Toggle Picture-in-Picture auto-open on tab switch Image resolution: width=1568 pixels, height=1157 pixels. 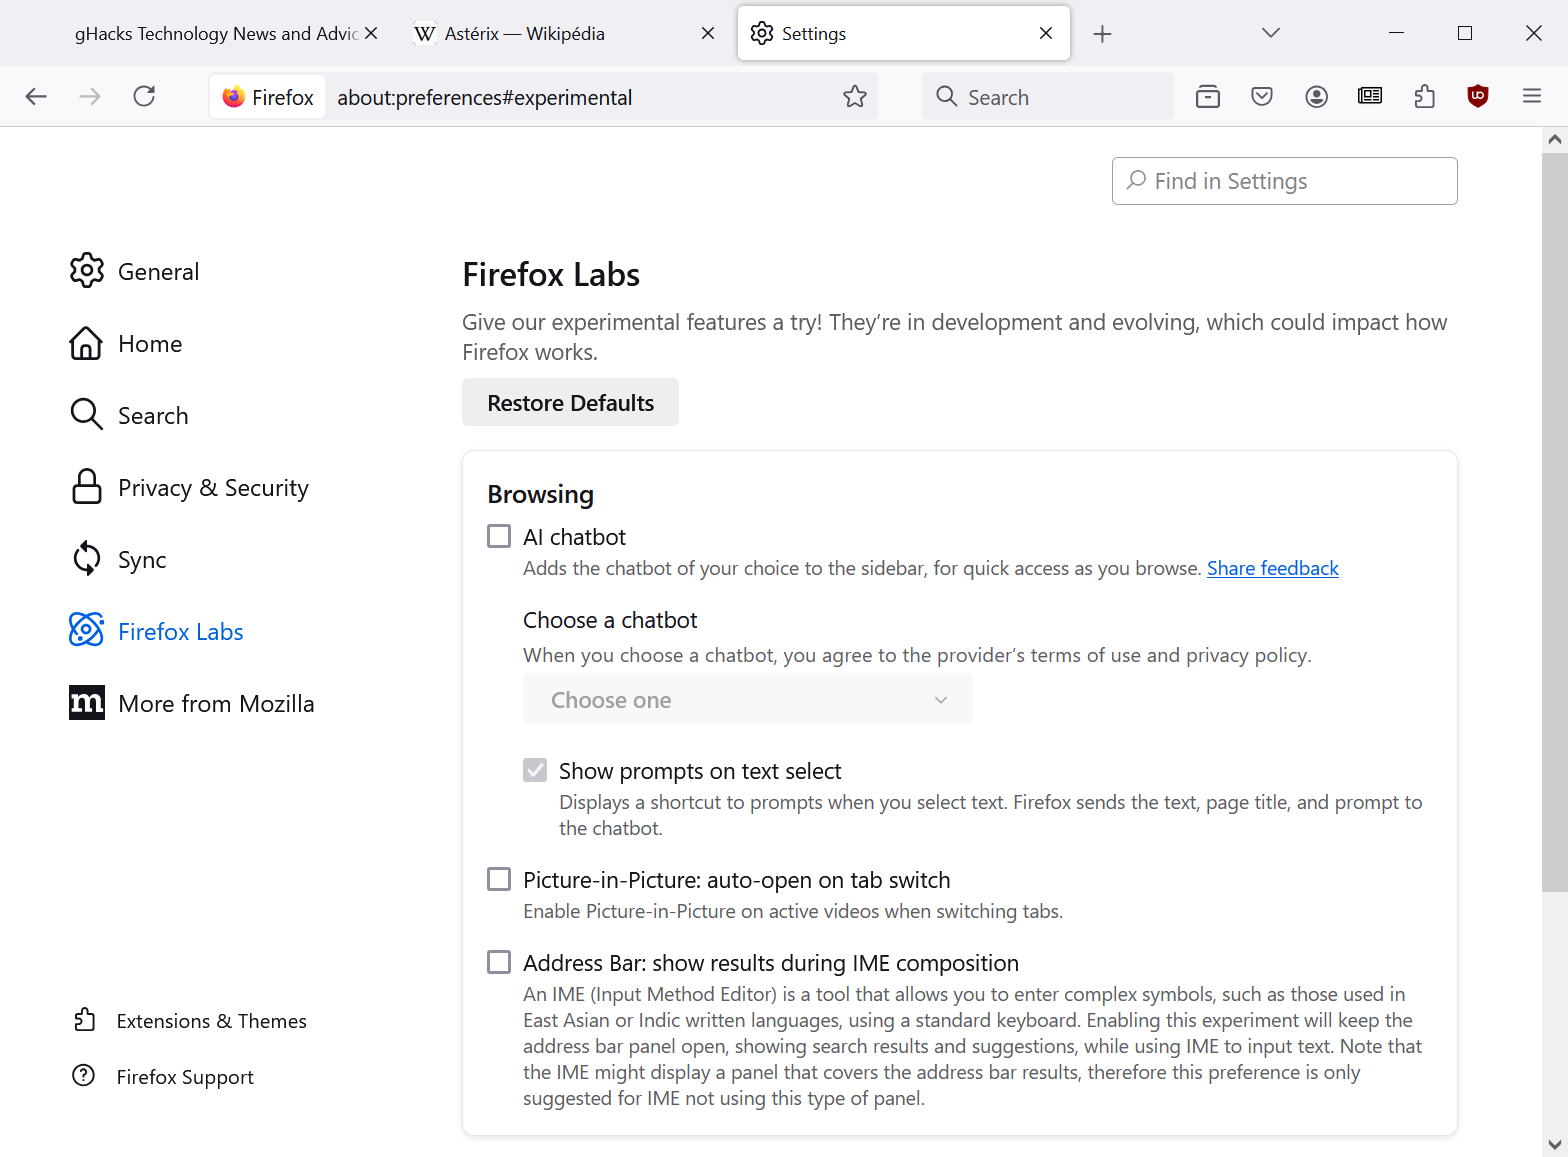(x=499, y=880)
